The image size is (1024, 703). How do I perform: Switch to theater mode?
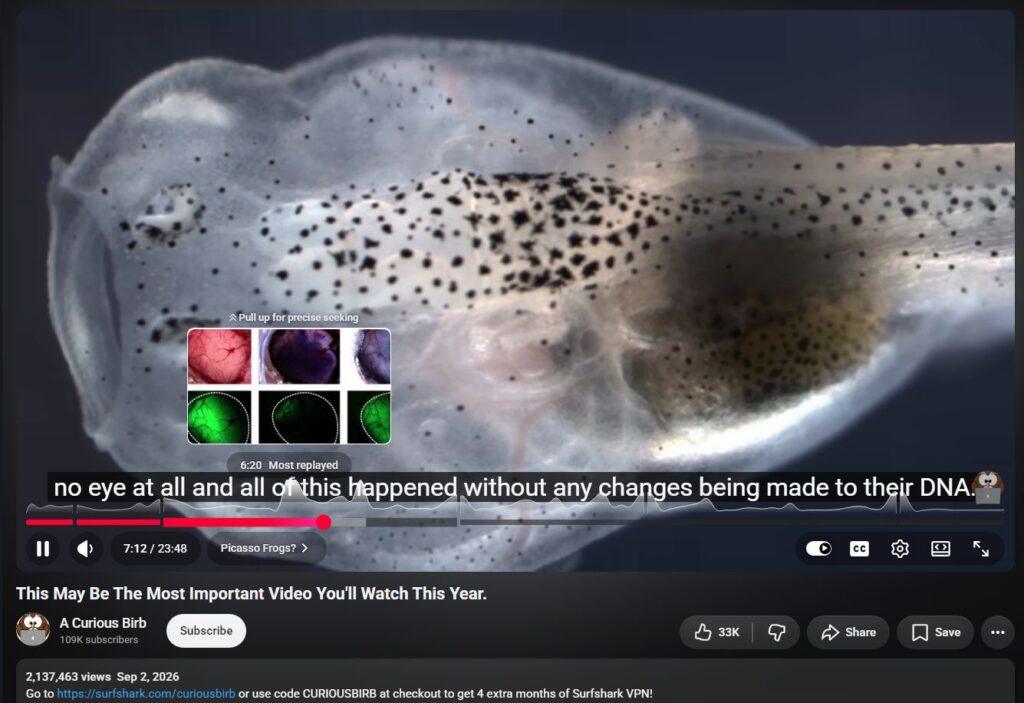940,549
